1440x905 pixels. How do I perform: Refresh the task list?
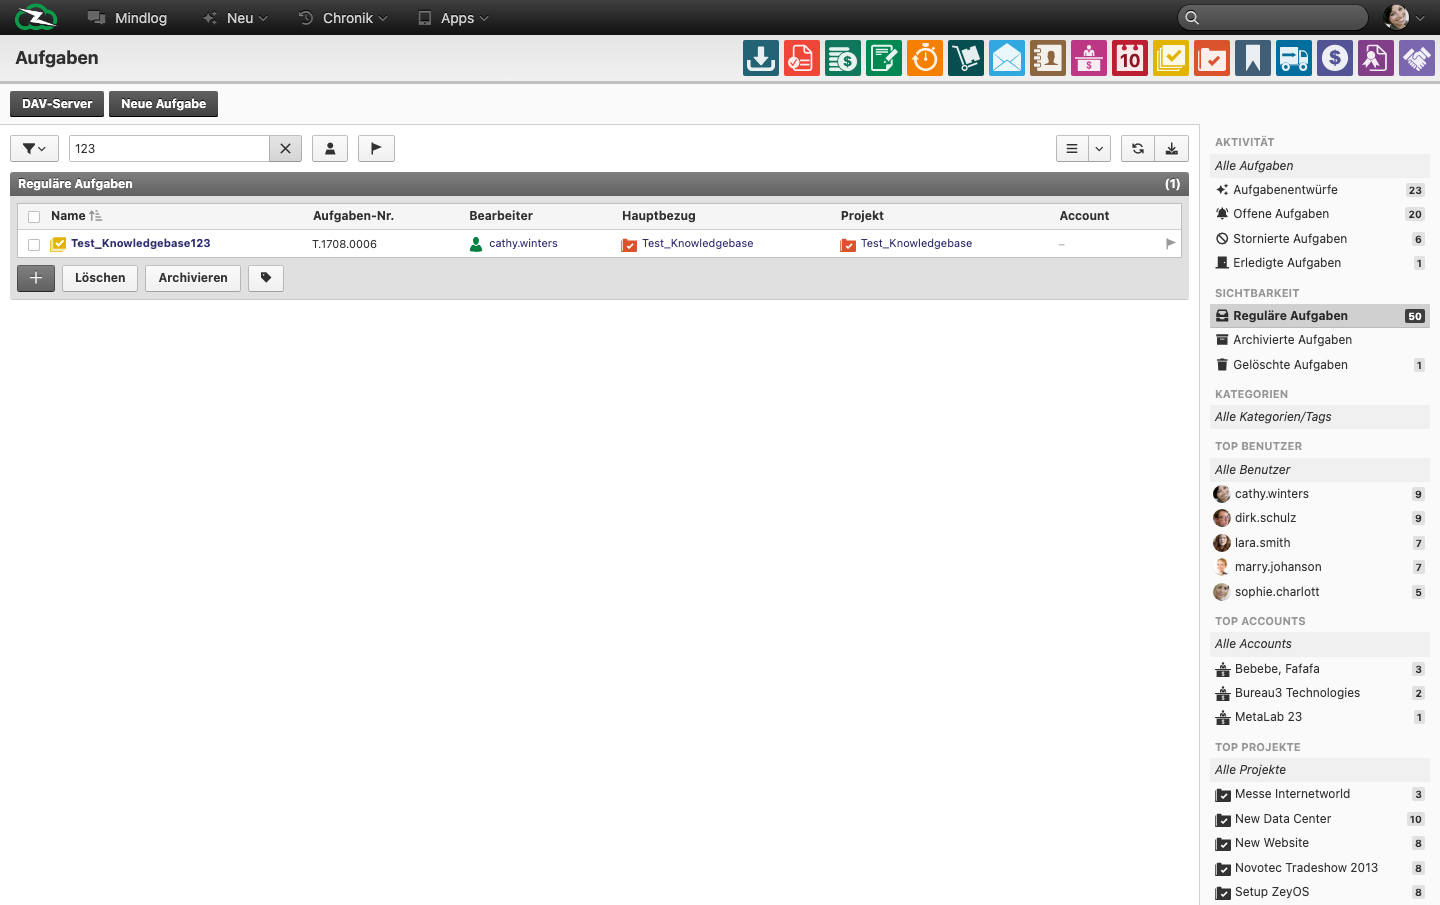tap(1138, 148)
